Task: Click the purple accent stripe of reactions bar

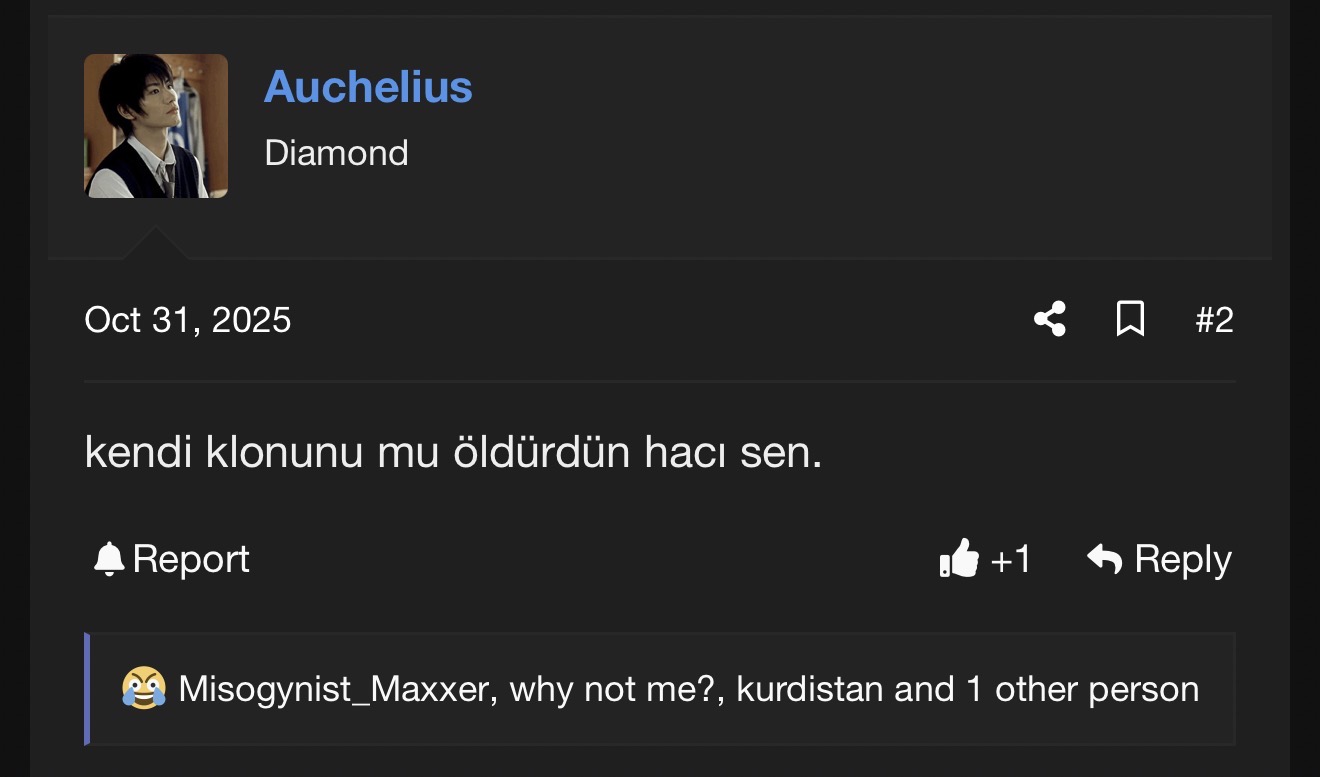Action: pyautogui.click(x=87, y=689)
